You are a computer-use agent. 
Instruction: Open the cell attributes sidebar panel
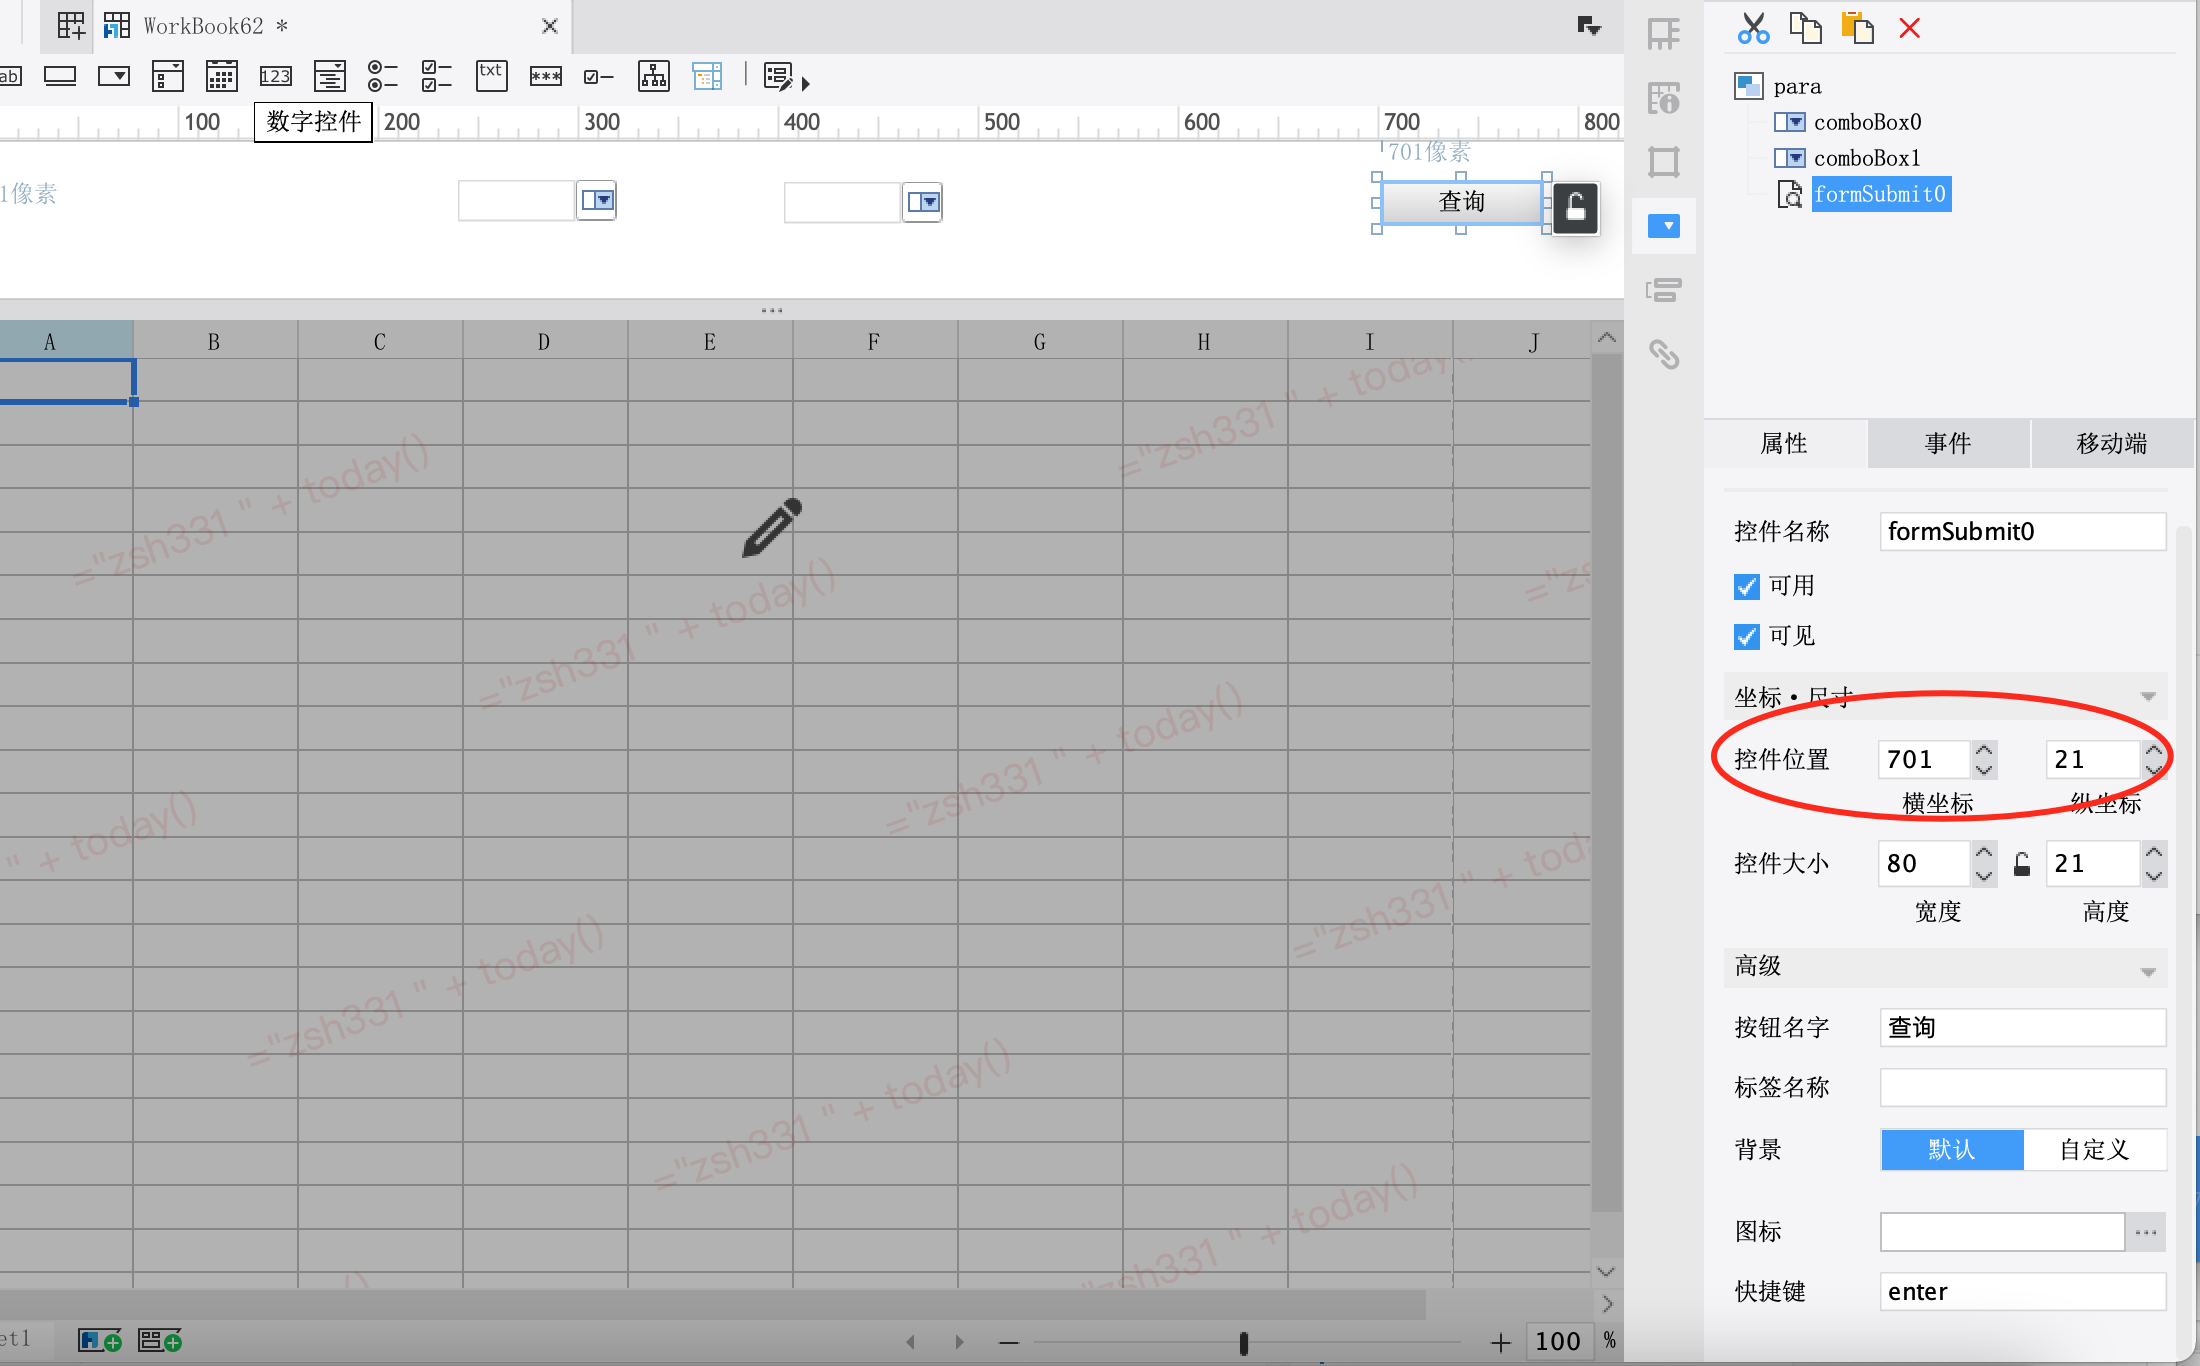point(1664,98)
